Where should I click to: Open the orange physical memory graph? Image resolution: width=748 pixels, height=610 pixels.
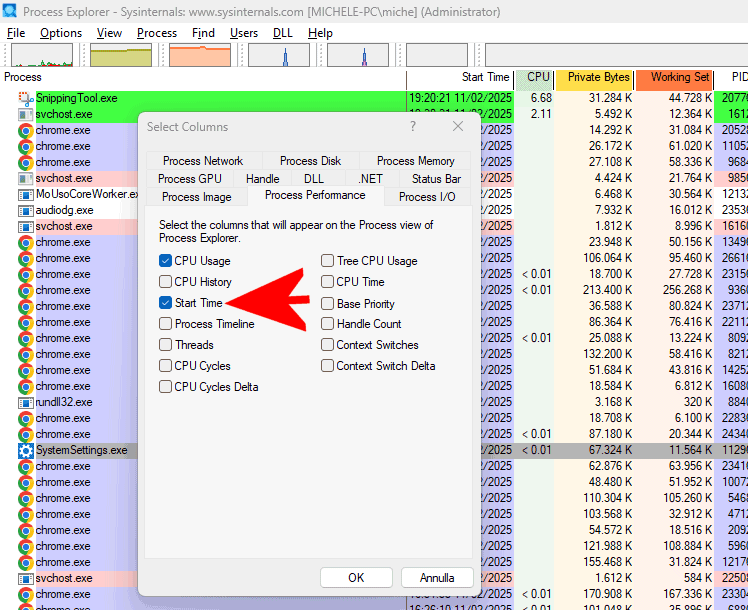pos(200,55)
